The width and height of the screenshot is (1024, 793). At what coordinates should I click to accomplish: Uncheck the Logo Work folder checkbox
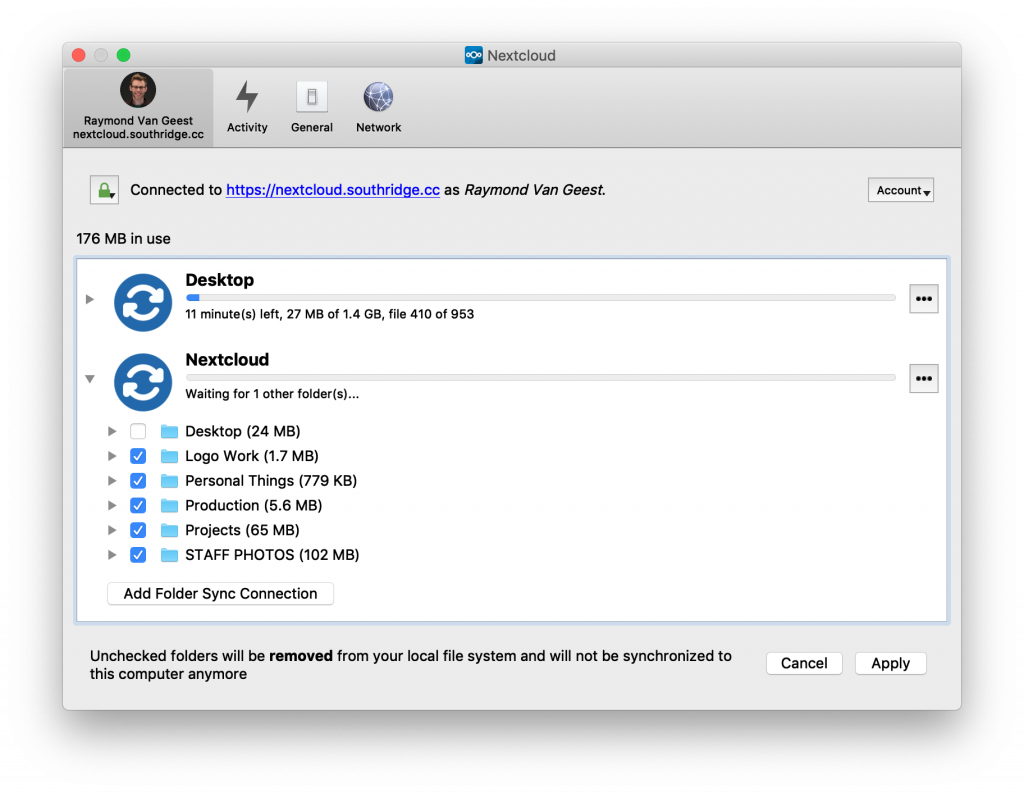(138, 456)
